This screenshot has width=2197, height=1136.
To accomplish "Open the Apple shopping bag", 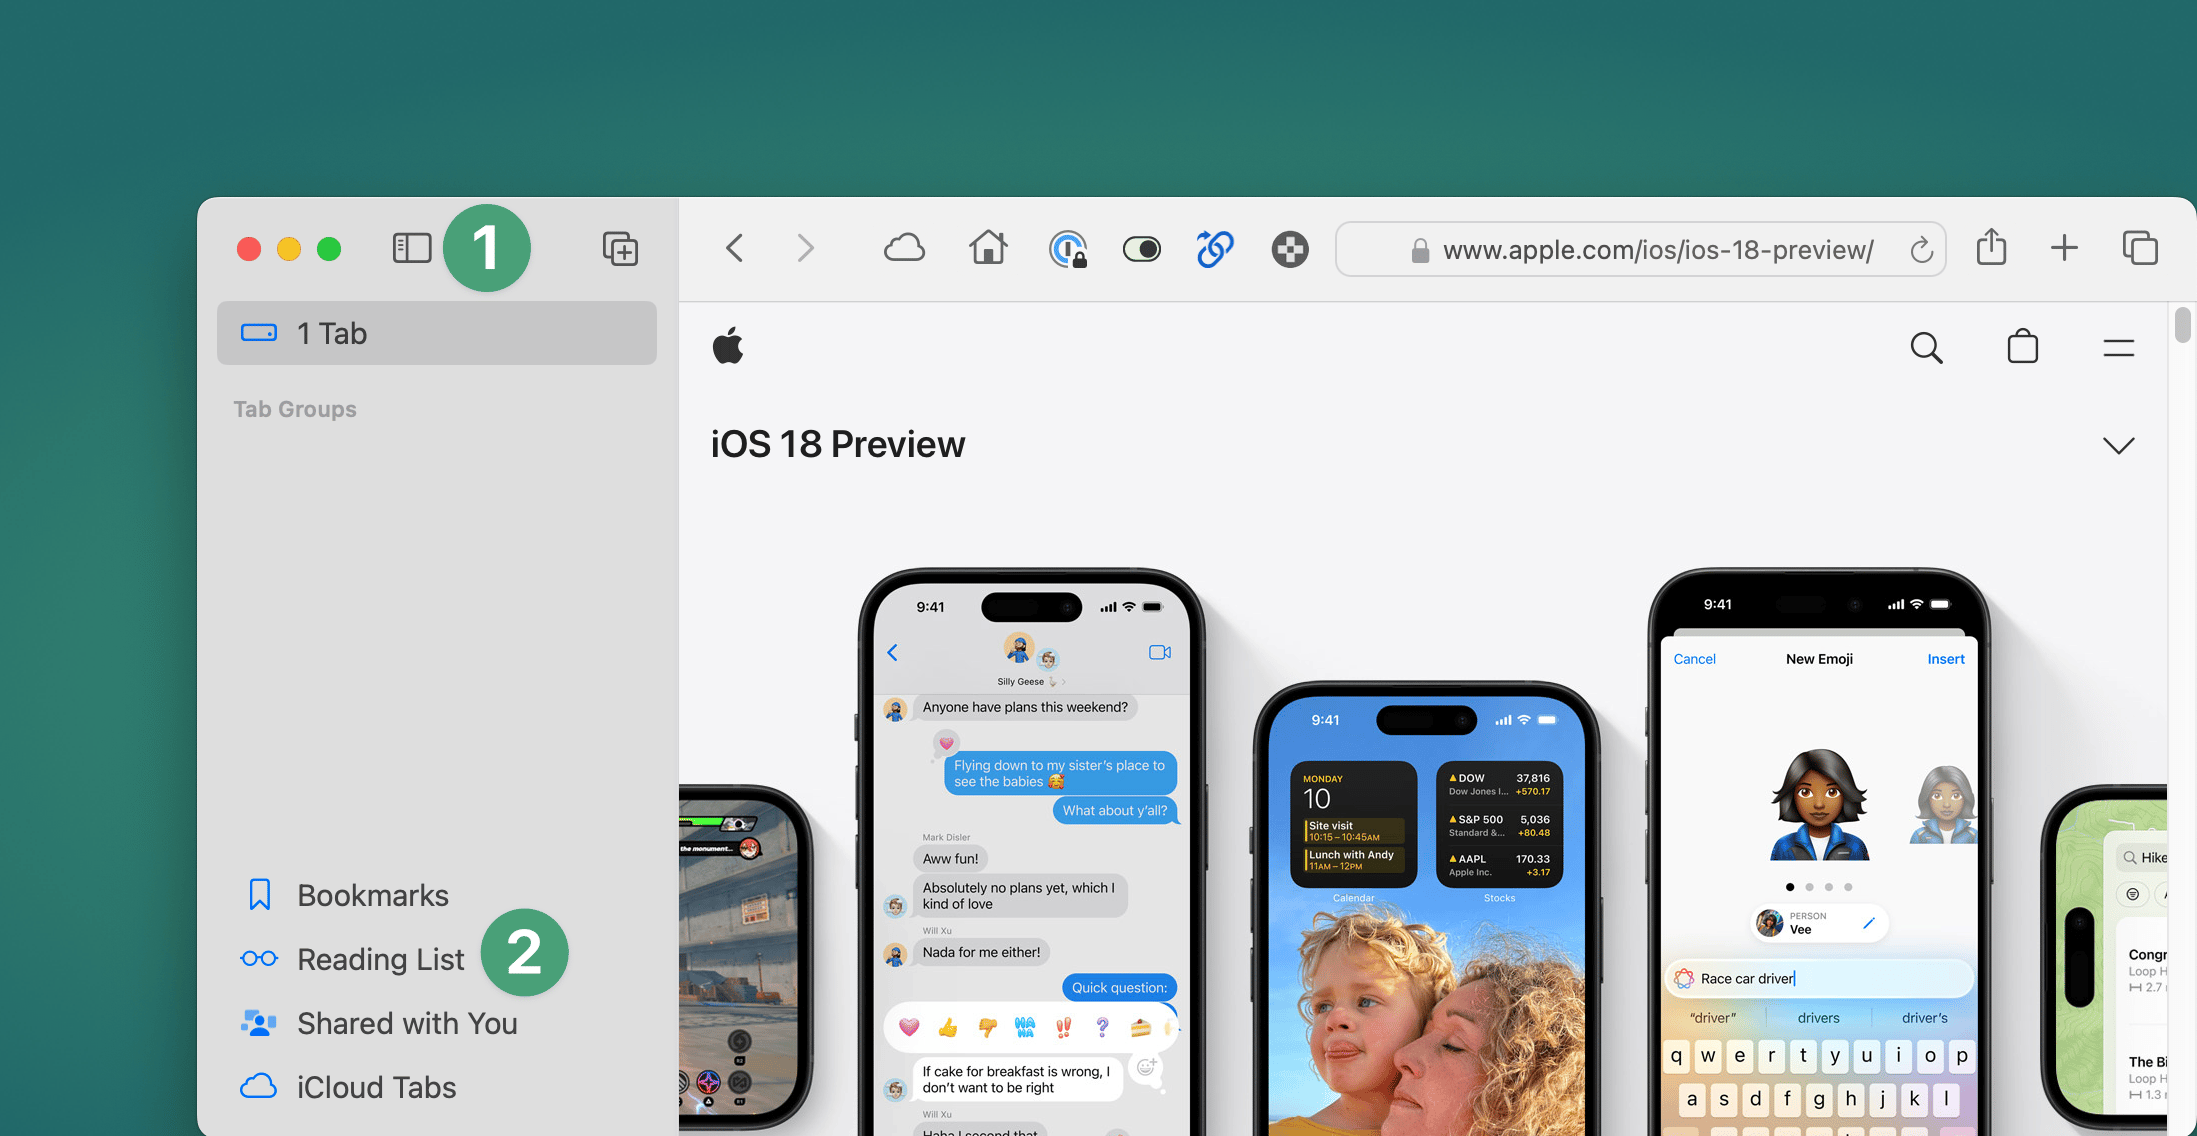I will 2023,346.
